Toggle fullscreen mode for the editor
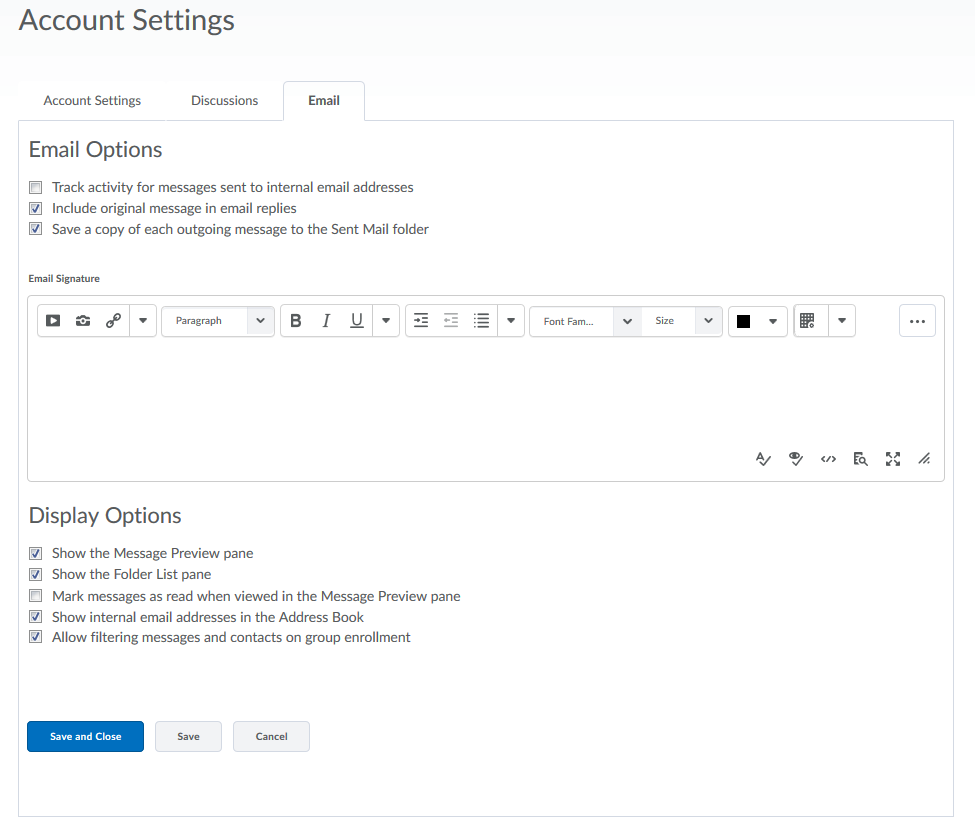 (893, 459)
